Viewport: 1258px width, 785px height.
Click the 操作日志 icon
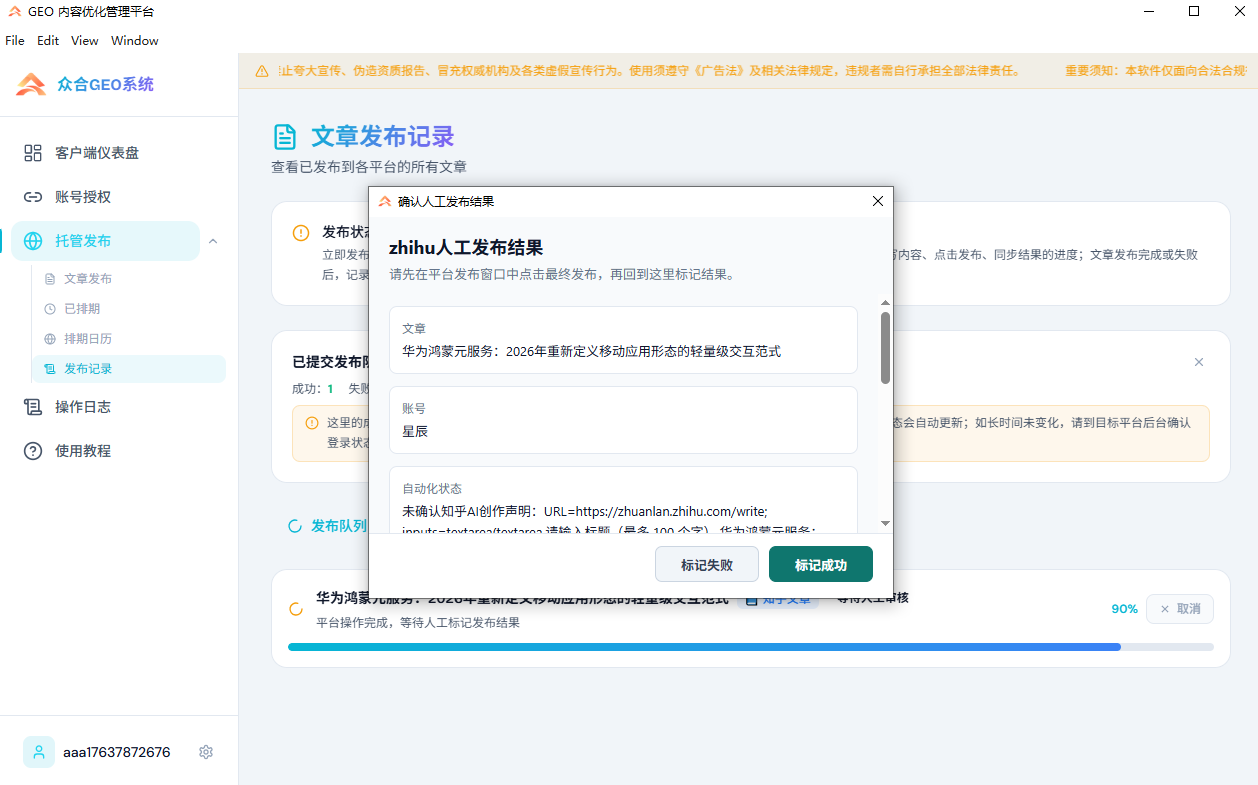coord(33,407)
